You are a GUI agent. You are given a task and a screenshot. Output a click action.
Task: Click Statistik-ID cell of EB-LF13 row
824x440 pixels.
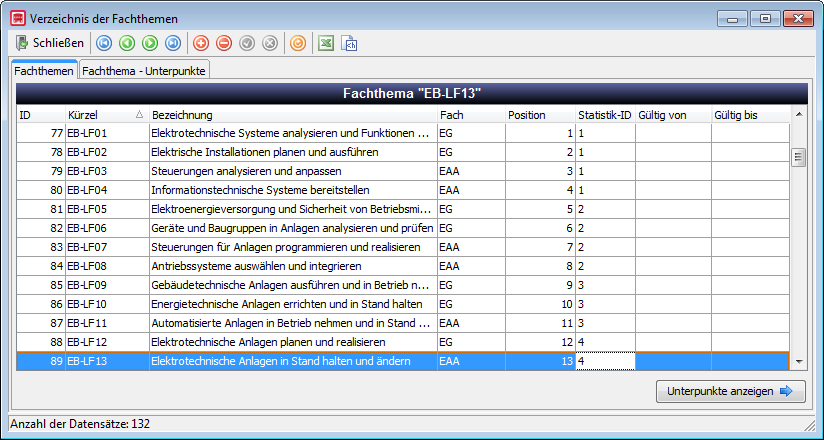point(605,361)
